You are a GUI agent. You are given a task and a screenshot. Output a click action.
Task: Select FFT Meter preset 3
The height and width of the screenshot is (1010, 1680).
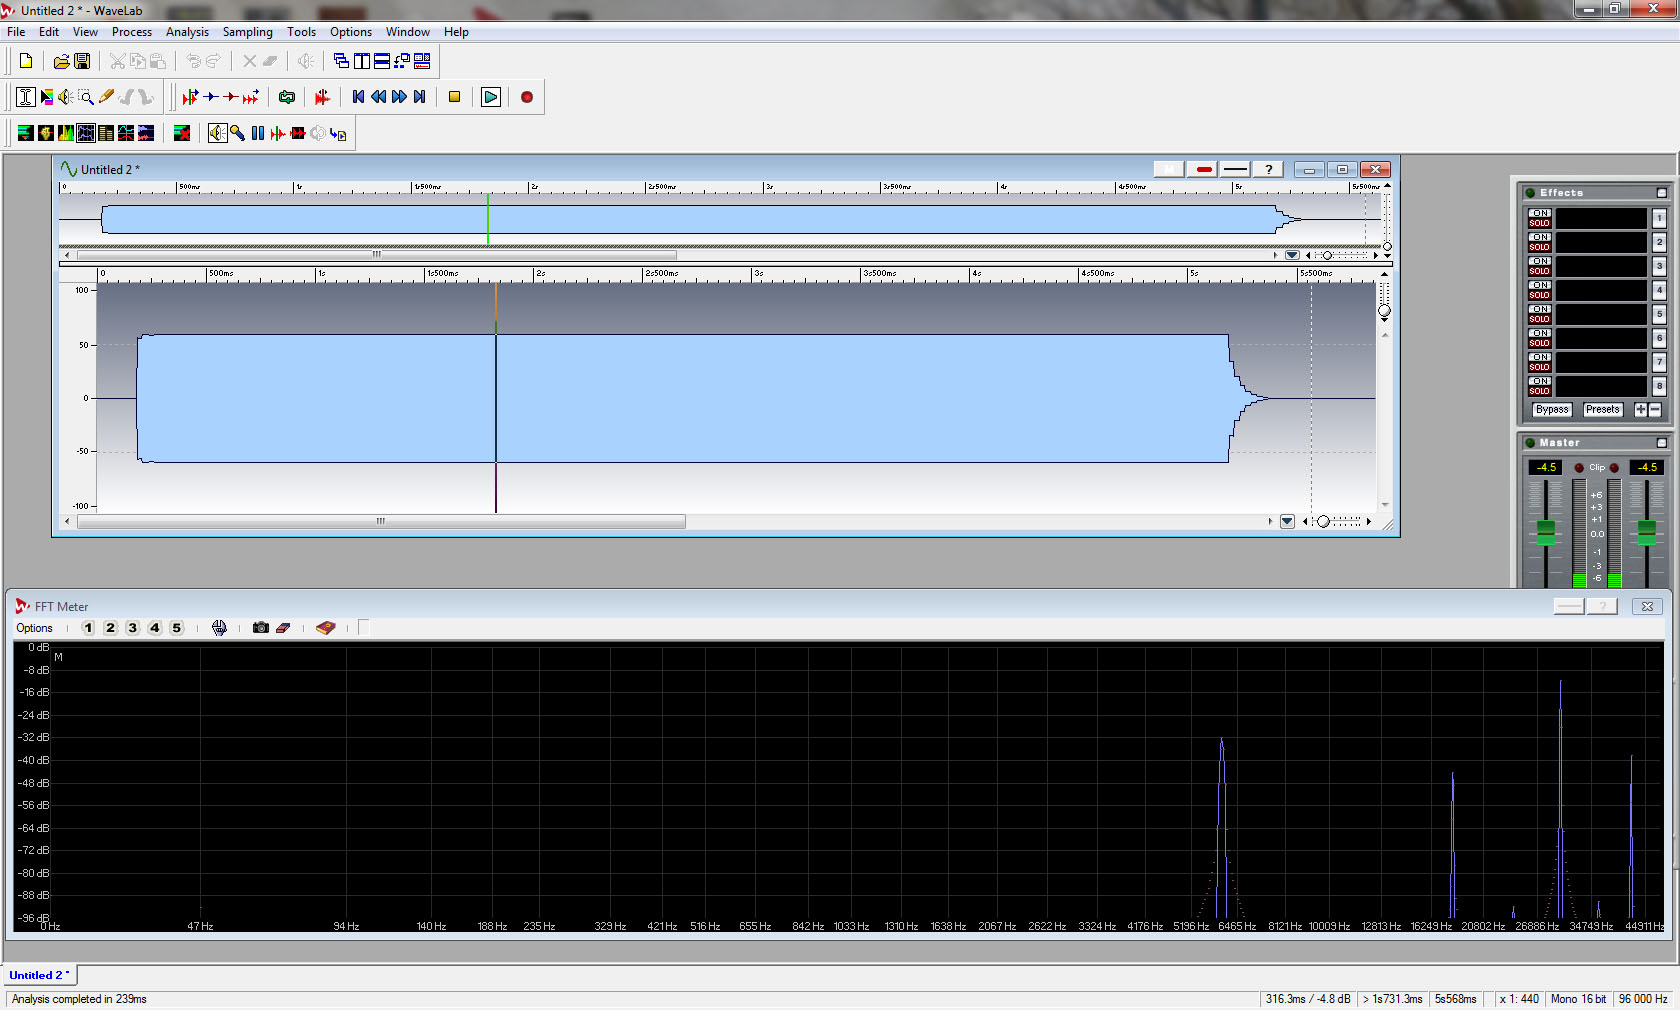point(132,628)
